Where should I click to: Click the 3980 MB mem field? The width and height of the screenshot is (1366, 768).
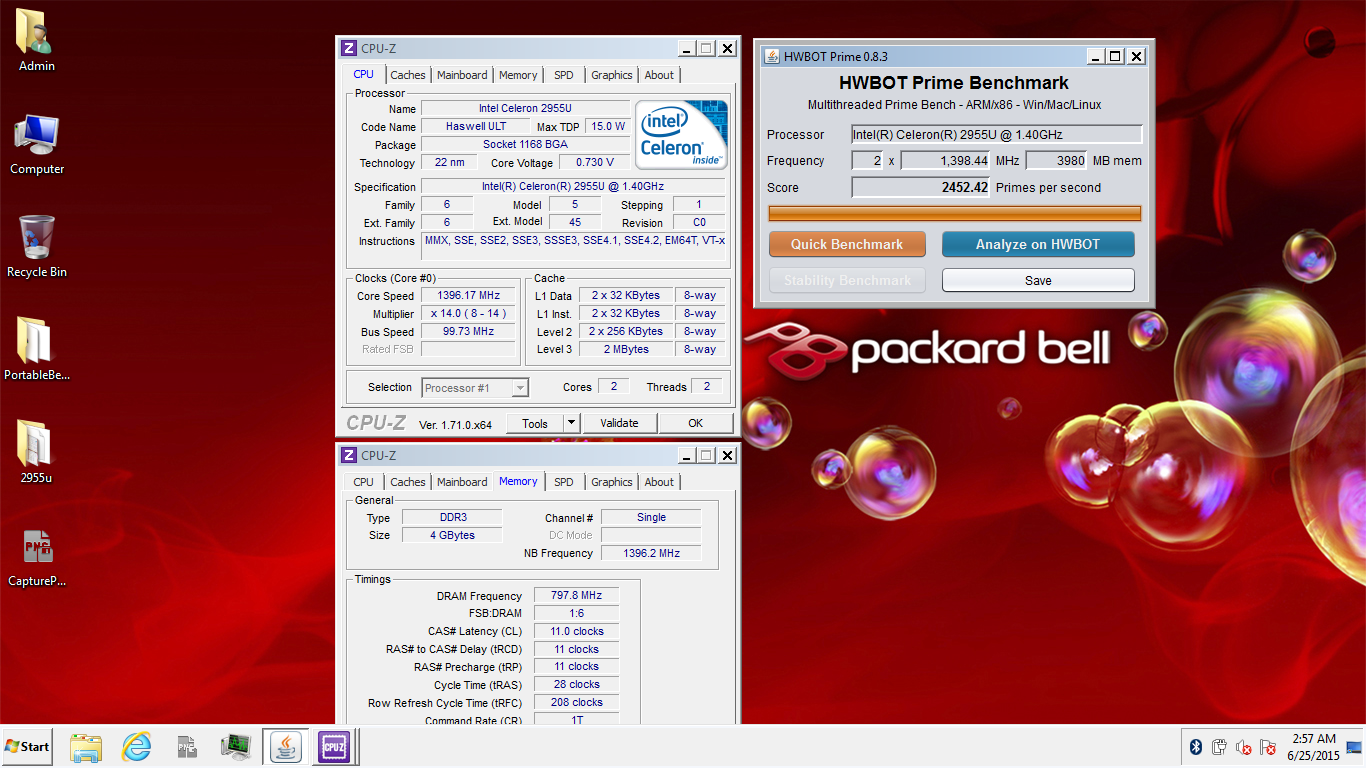point(1057,160)
